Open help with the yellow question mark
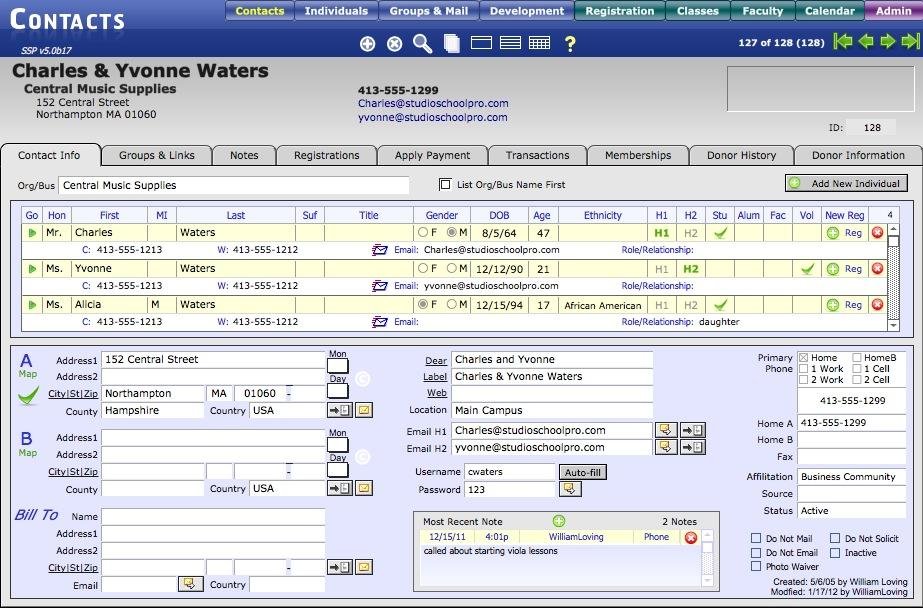Screen dimensions: 923x608 (570, 44)
